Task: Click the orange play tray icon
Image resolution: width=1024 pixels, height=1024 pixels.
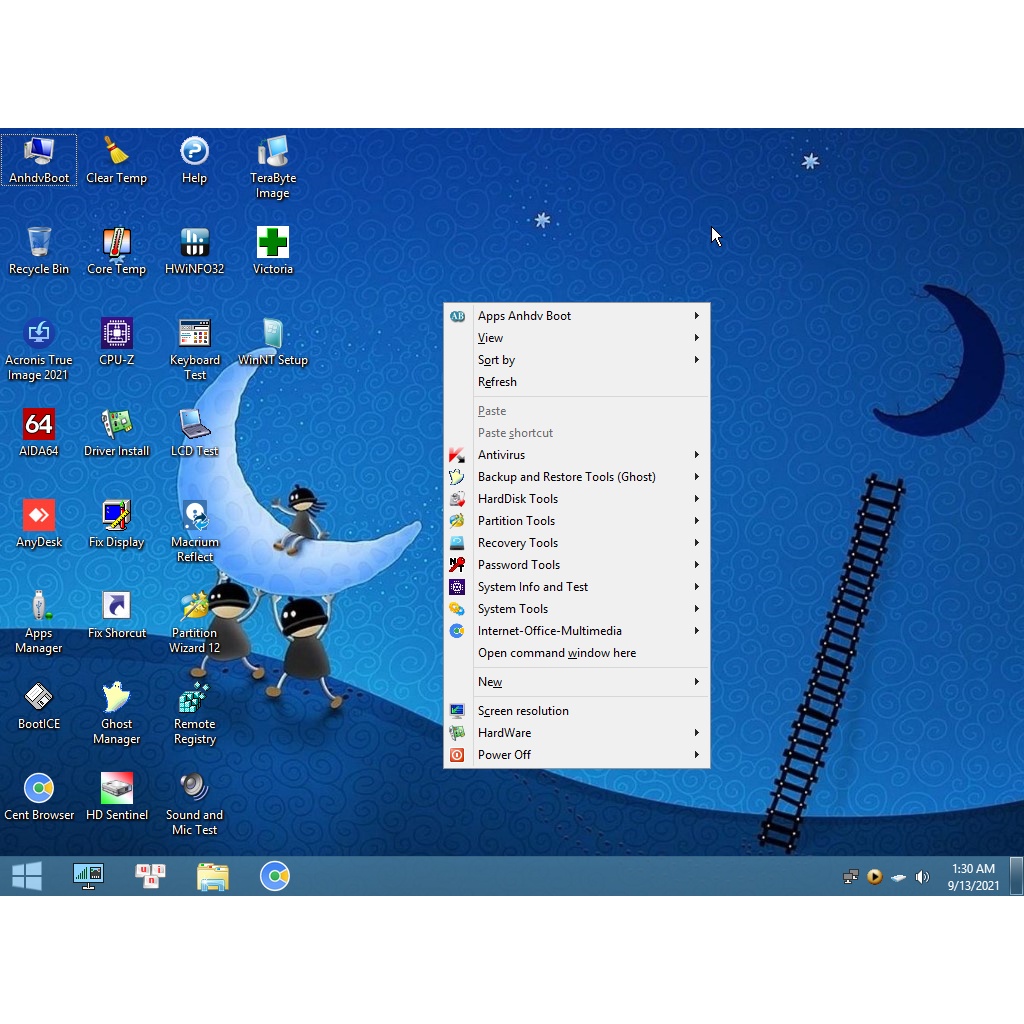Action: click(x=874, y=876)
